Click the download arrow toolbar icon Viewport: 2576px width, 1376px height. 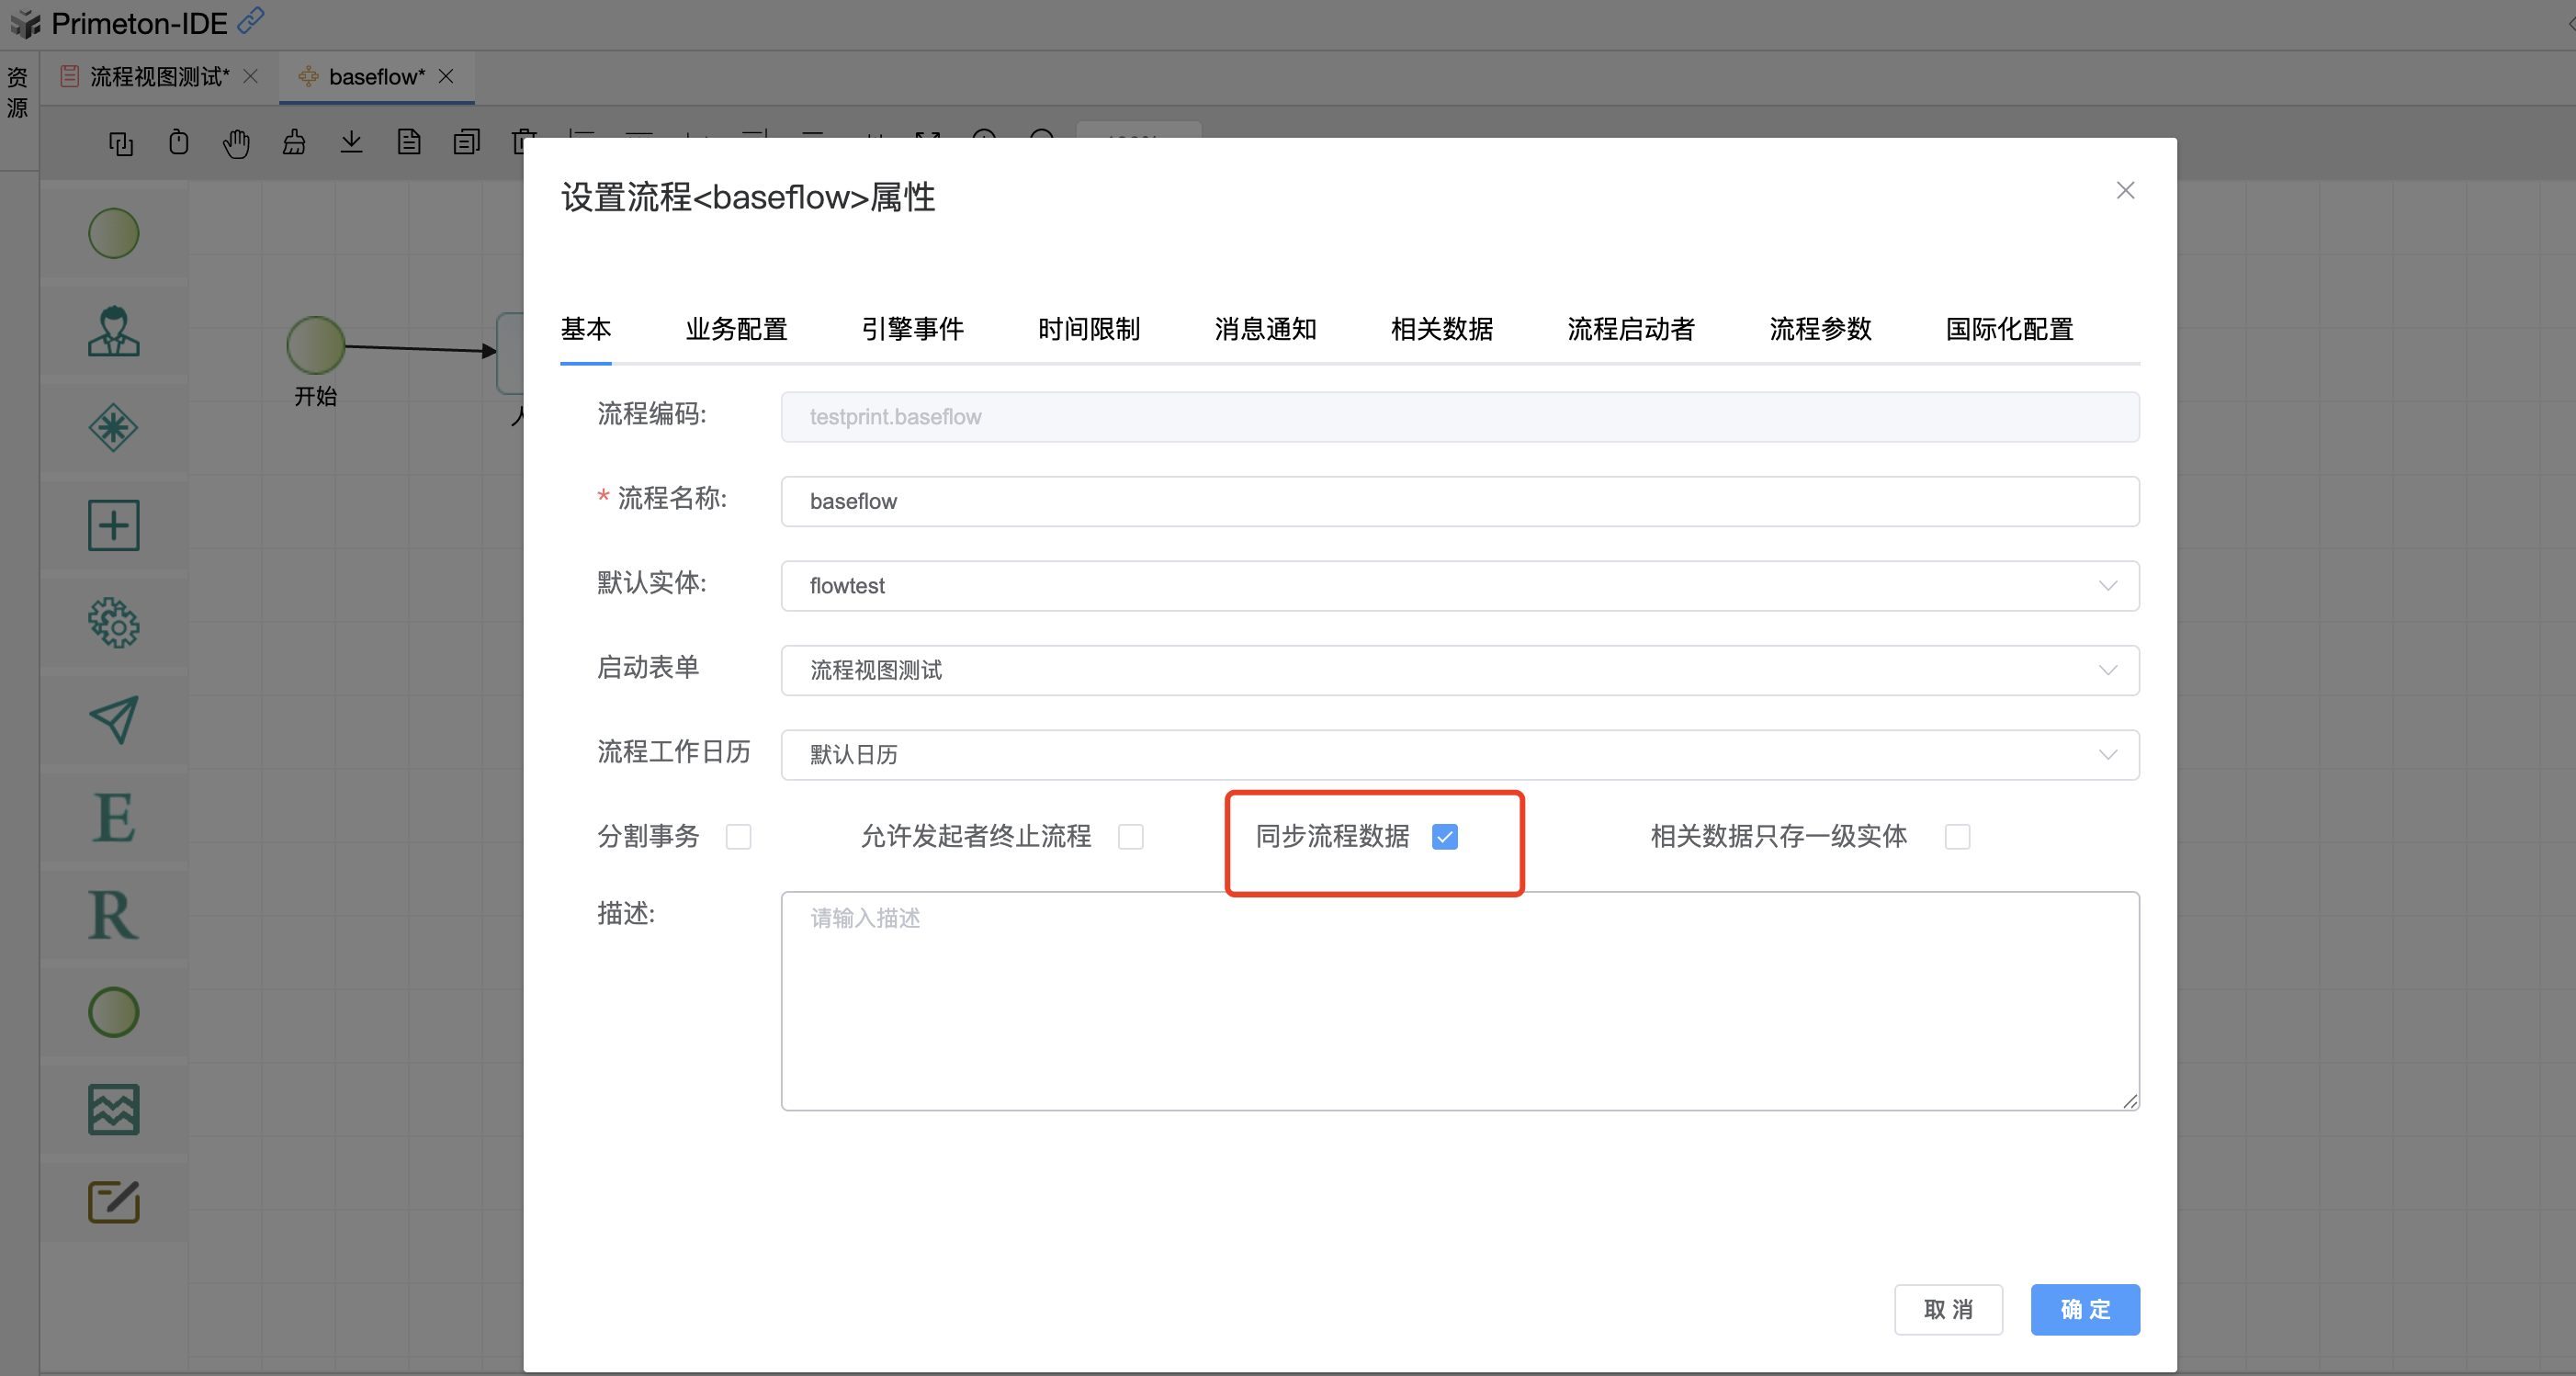click(351, 142)
